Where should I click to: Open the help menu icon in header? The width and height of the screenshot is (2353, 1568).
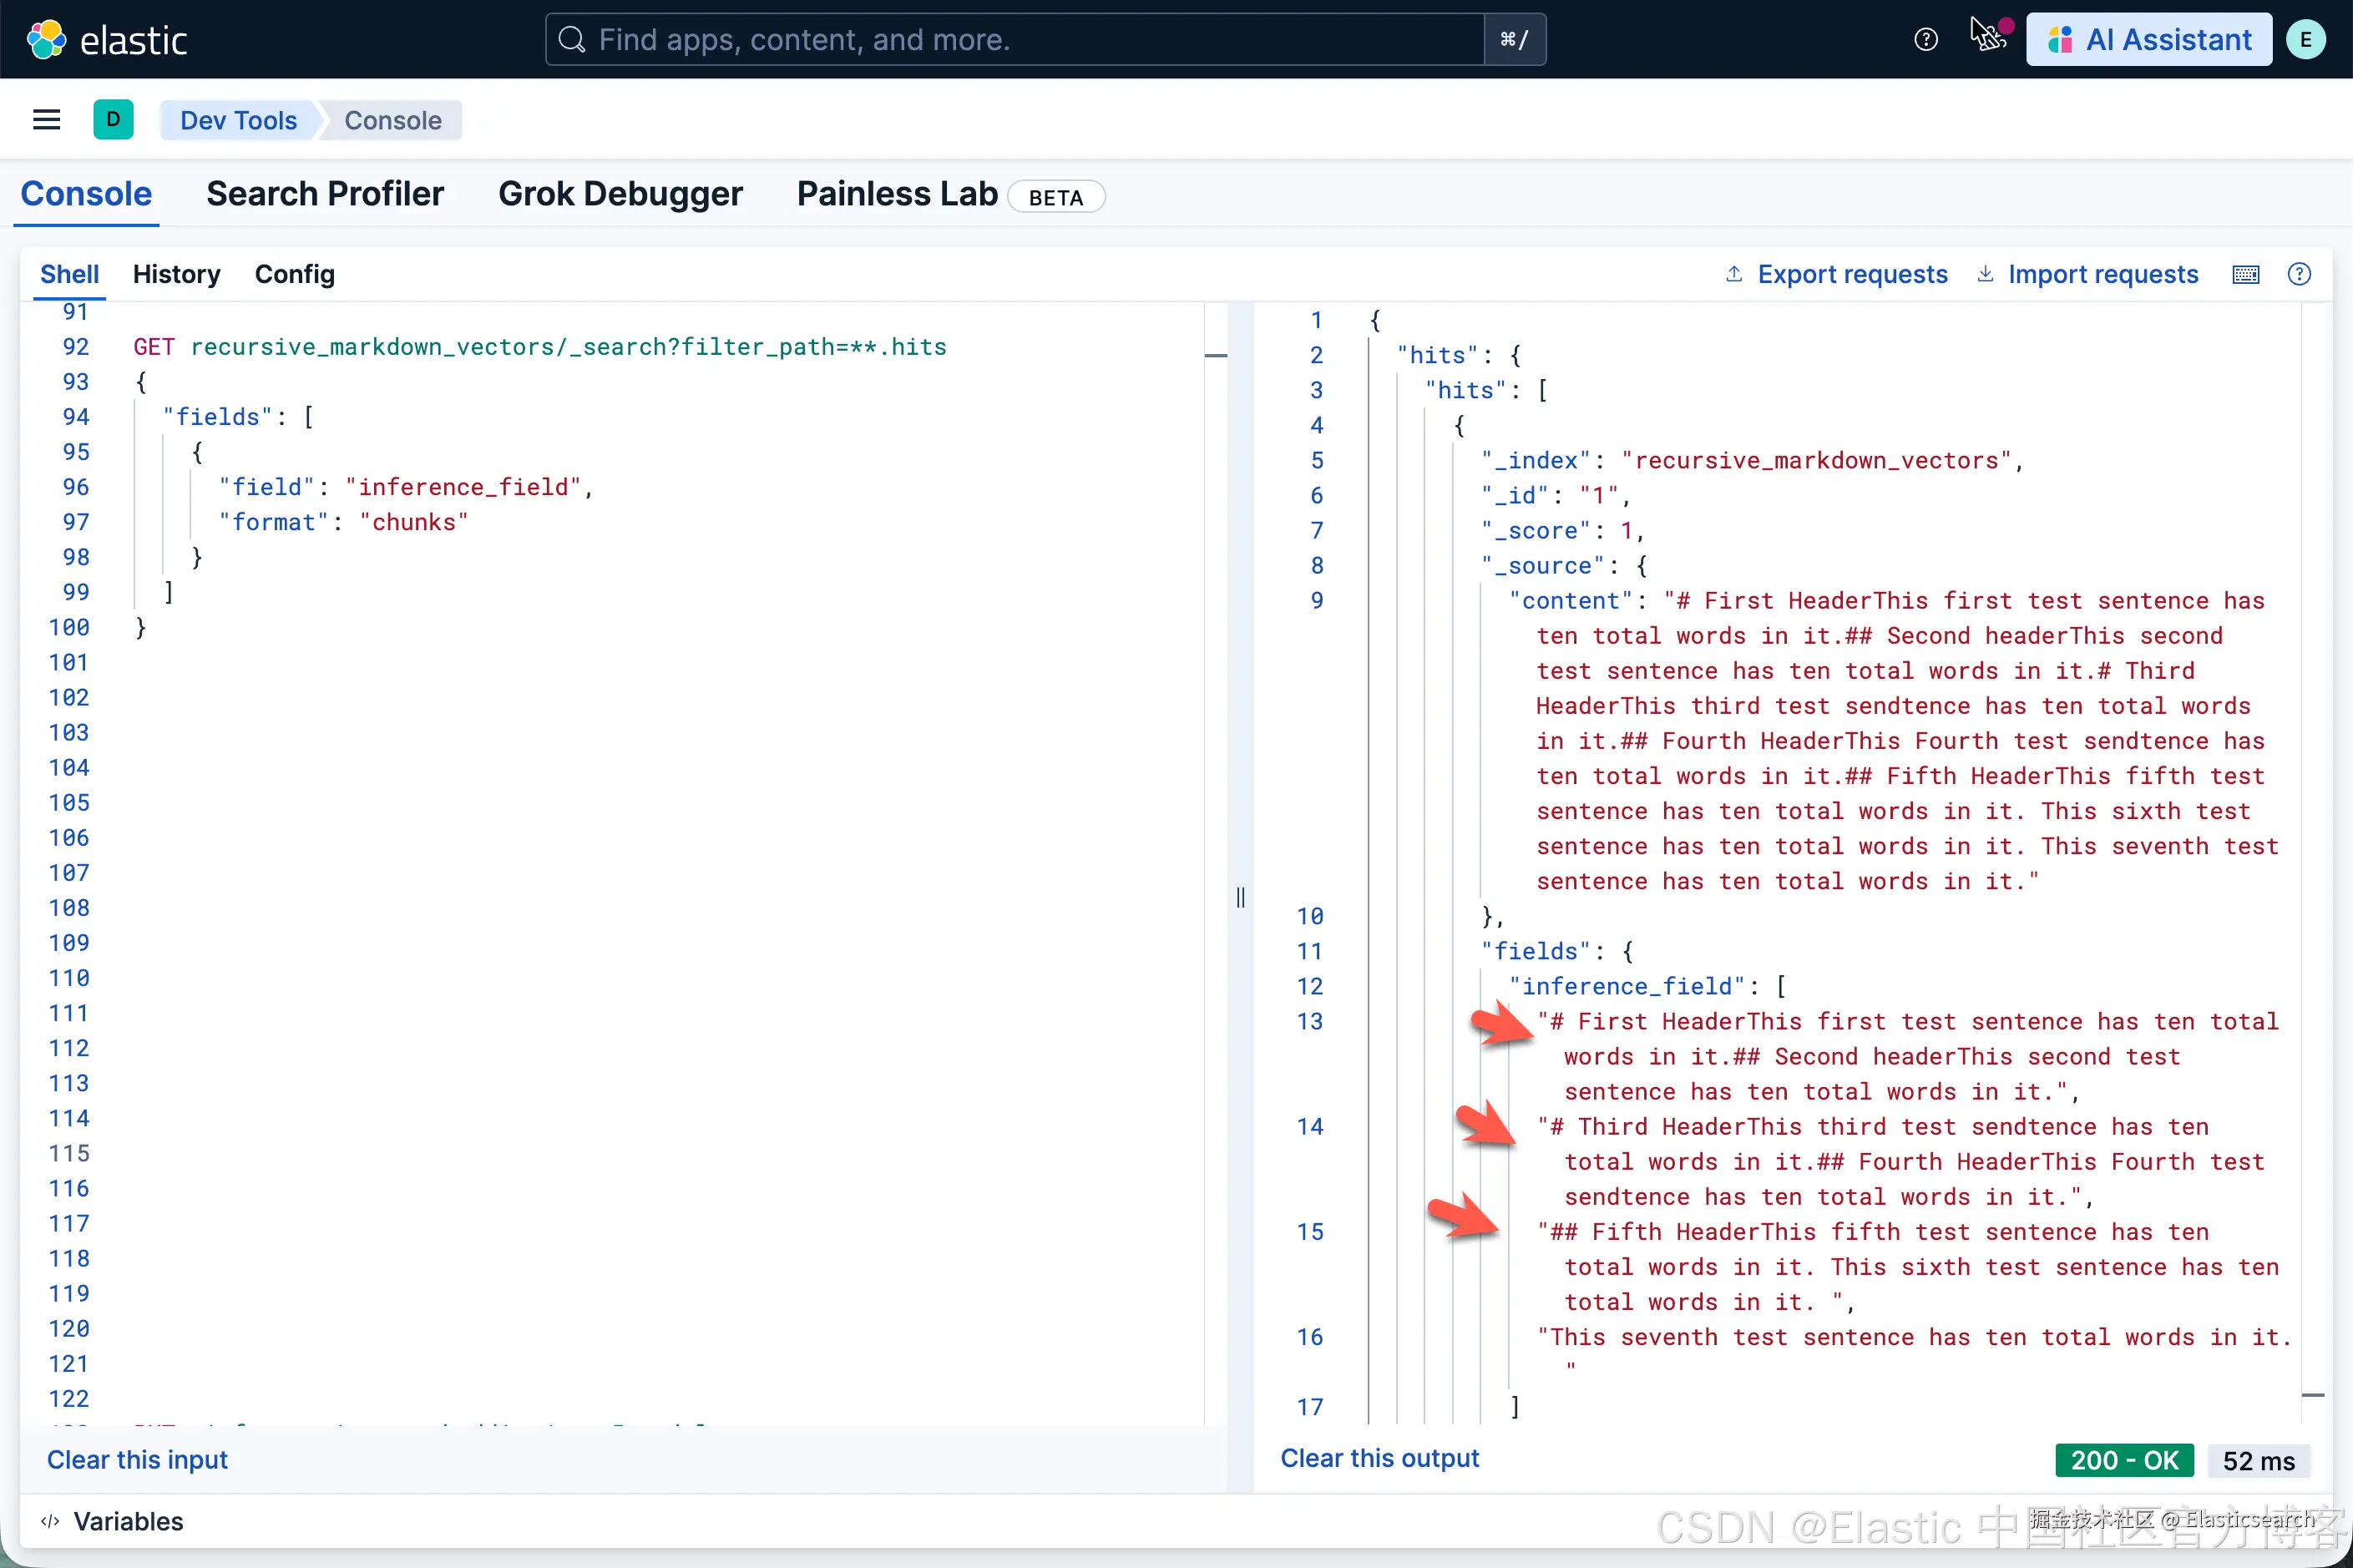click(1925, 40)
